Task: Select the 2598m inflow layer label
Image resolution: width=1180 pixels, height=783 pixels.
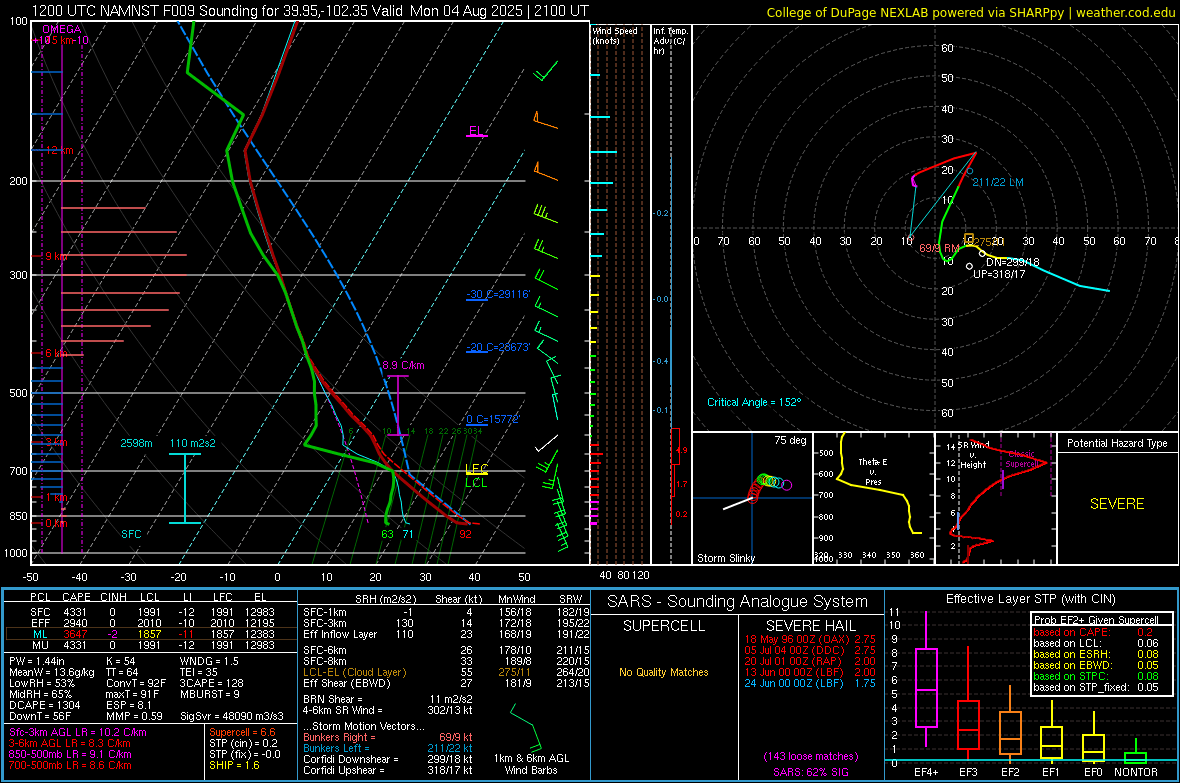Action: (x=136, y=443)
